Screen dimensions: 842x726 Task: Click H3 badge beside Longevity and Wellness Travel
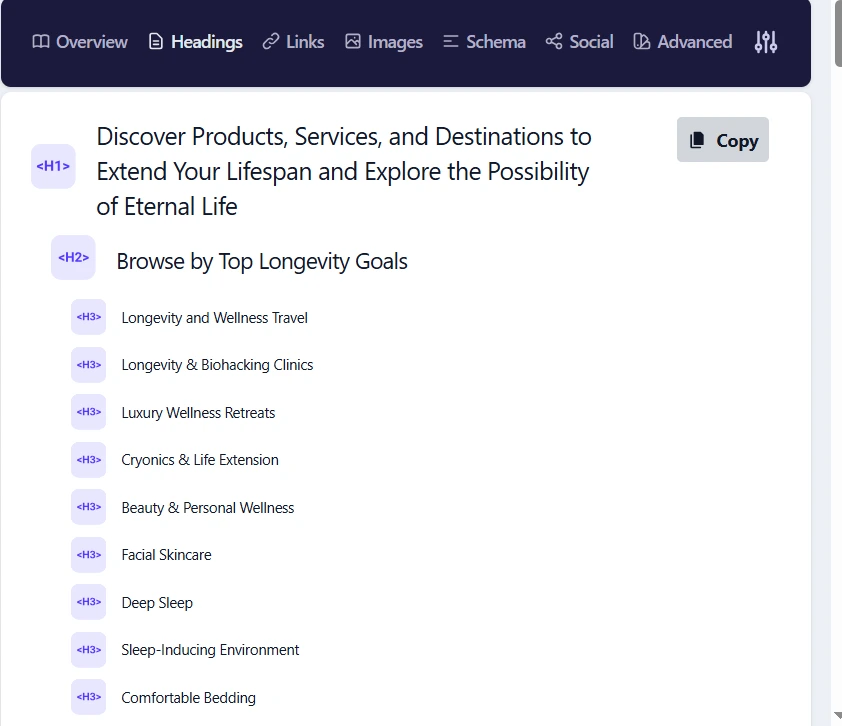click(89, 317)
